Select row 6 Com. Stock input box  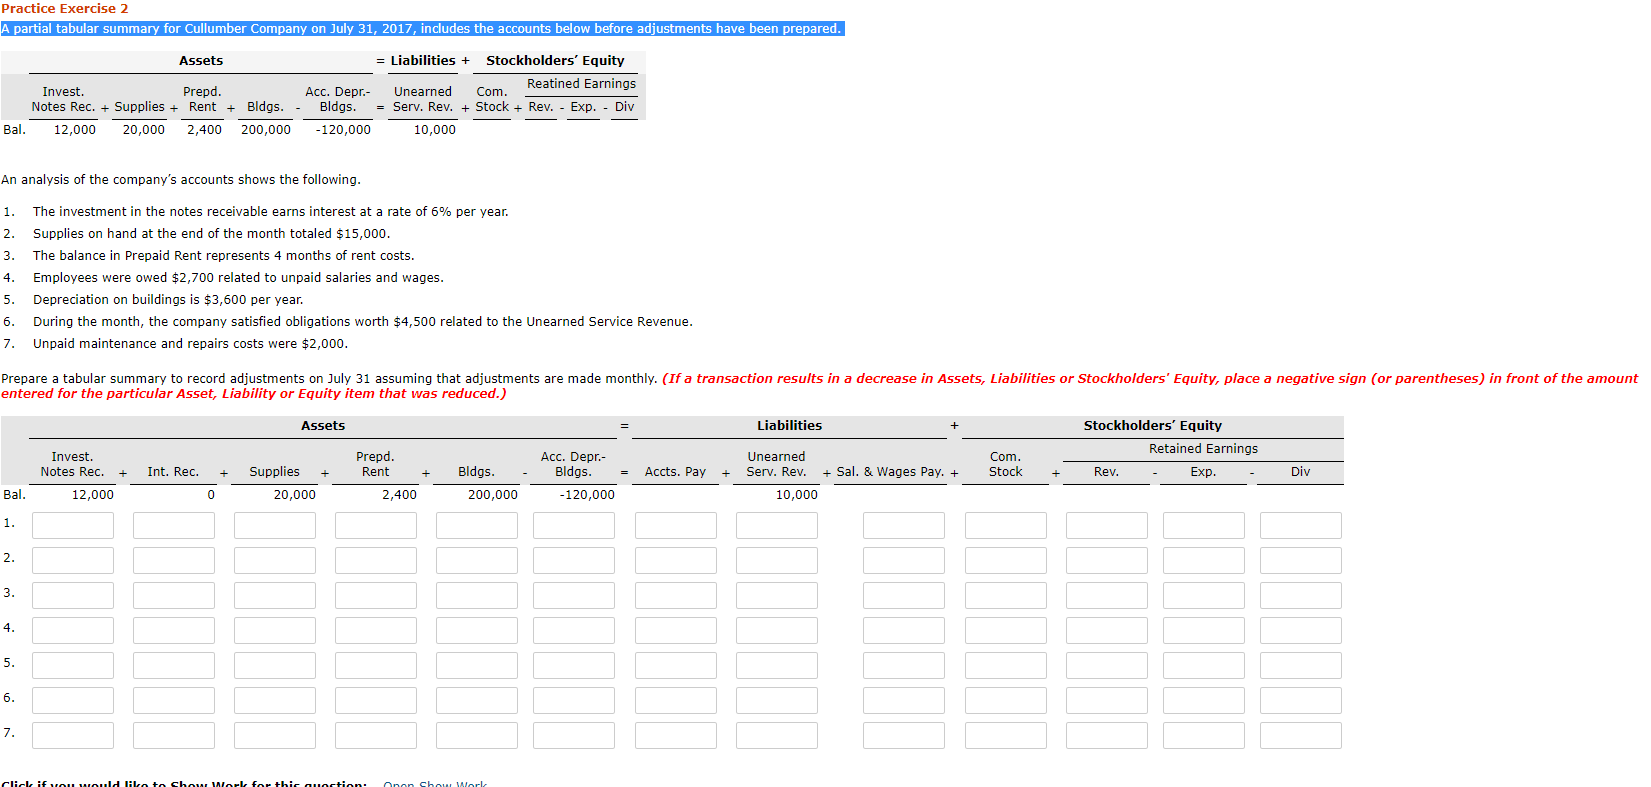coord(1006,701)
